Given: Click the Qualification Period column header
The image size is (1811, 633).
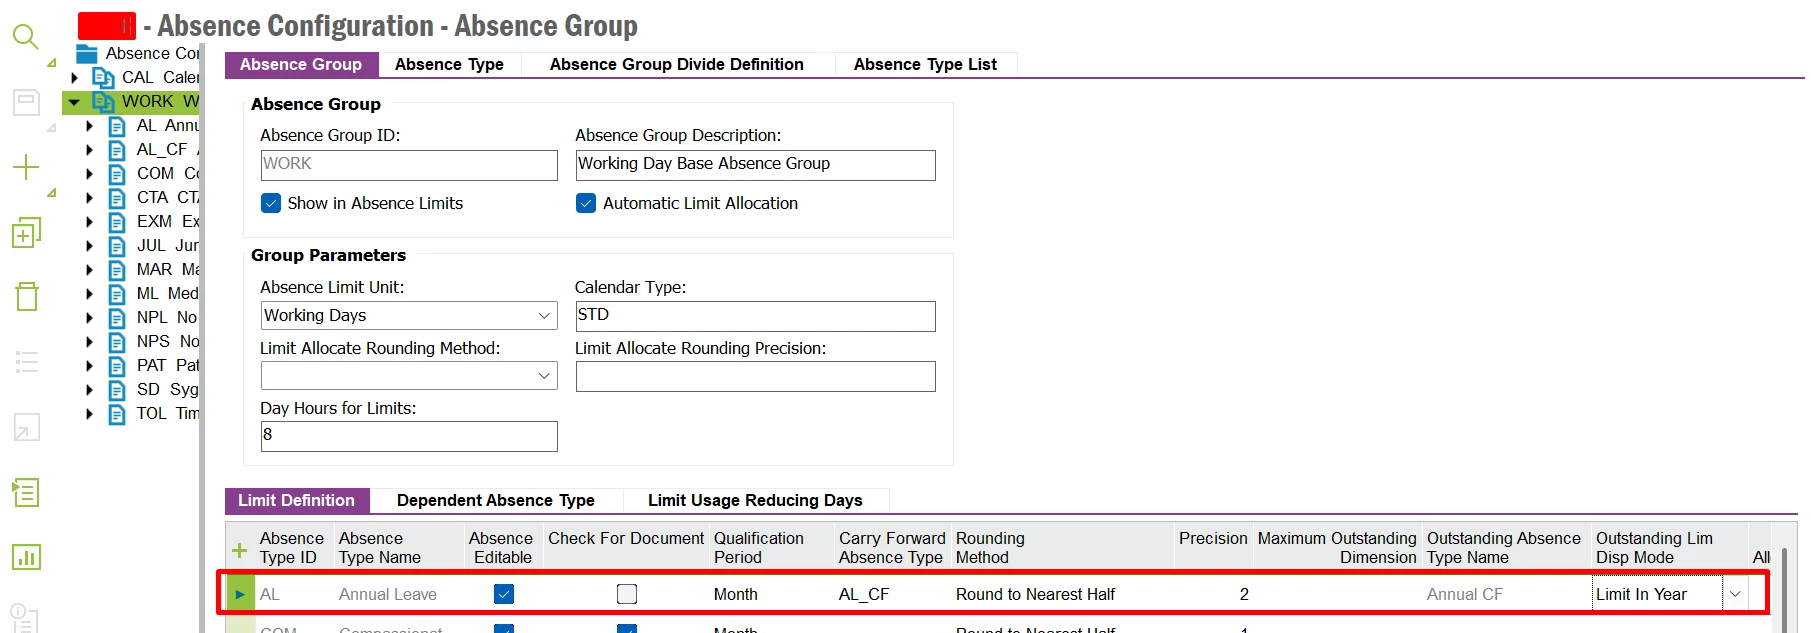Looking at the screenshot, I should (x=770, y=548).
